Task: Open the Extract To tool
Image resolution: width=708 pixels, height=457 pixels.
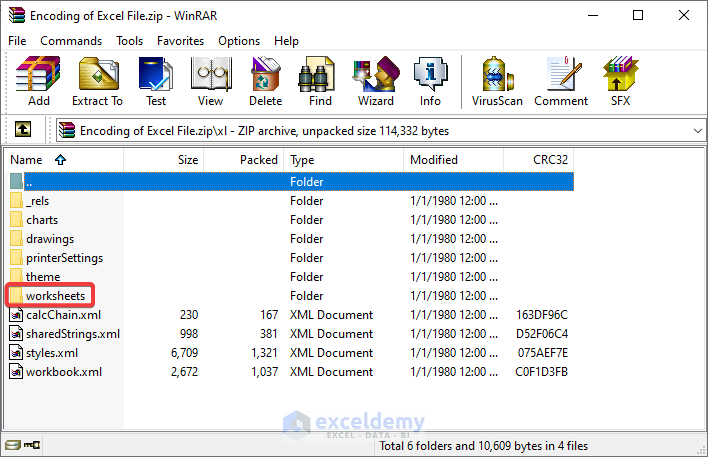Action: click(98, 82)
